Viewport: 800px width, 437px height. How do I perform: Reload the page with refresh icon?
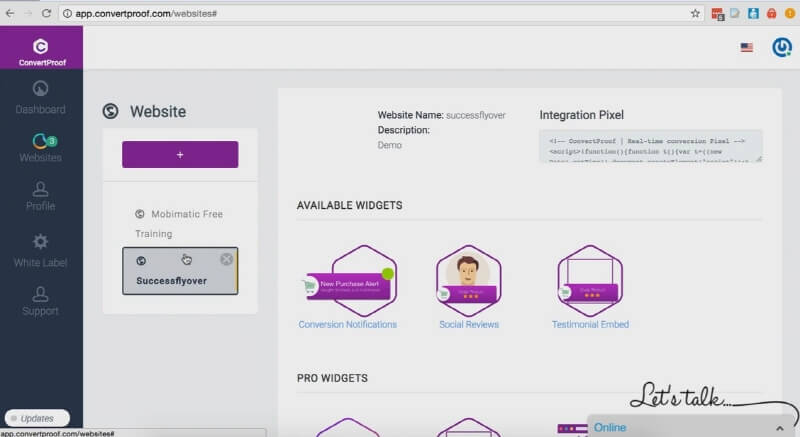[46, 13]
